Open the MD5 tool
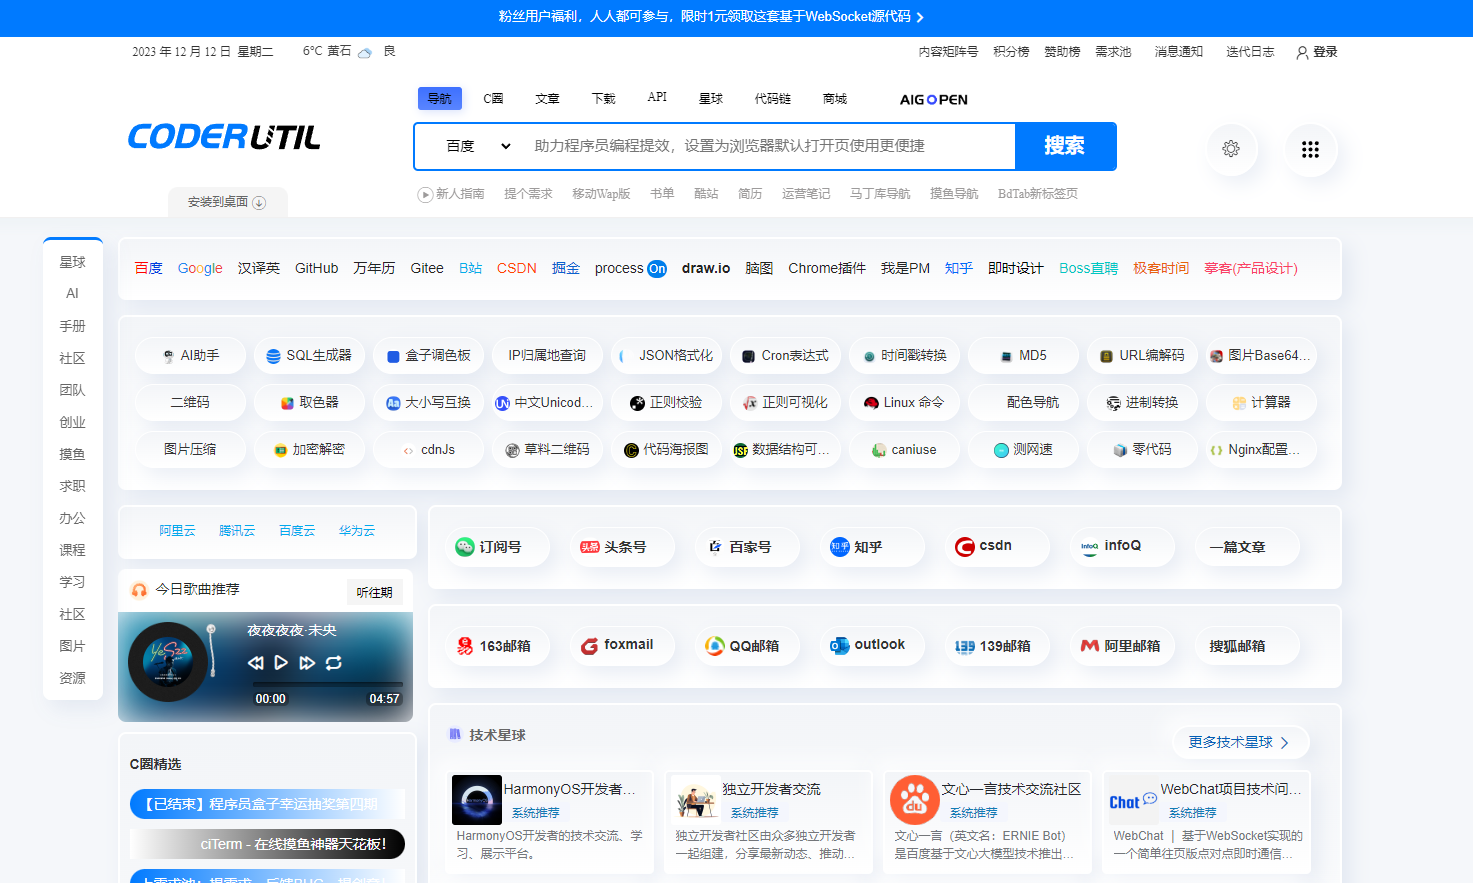This screenshot has height=883, width=1473. point(1023,356)
